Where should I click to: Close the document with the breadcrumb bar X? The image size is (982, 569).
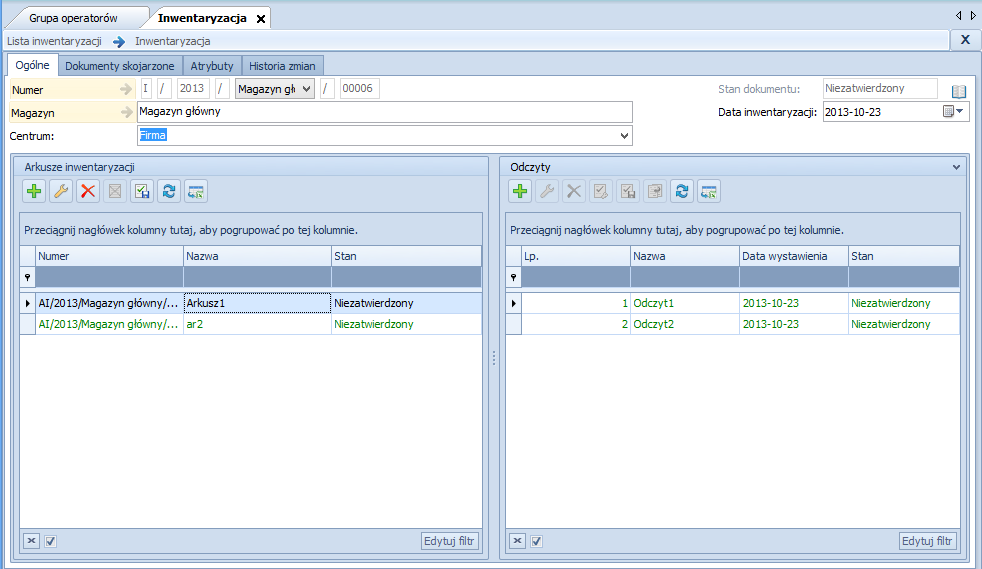pos(965,40)
